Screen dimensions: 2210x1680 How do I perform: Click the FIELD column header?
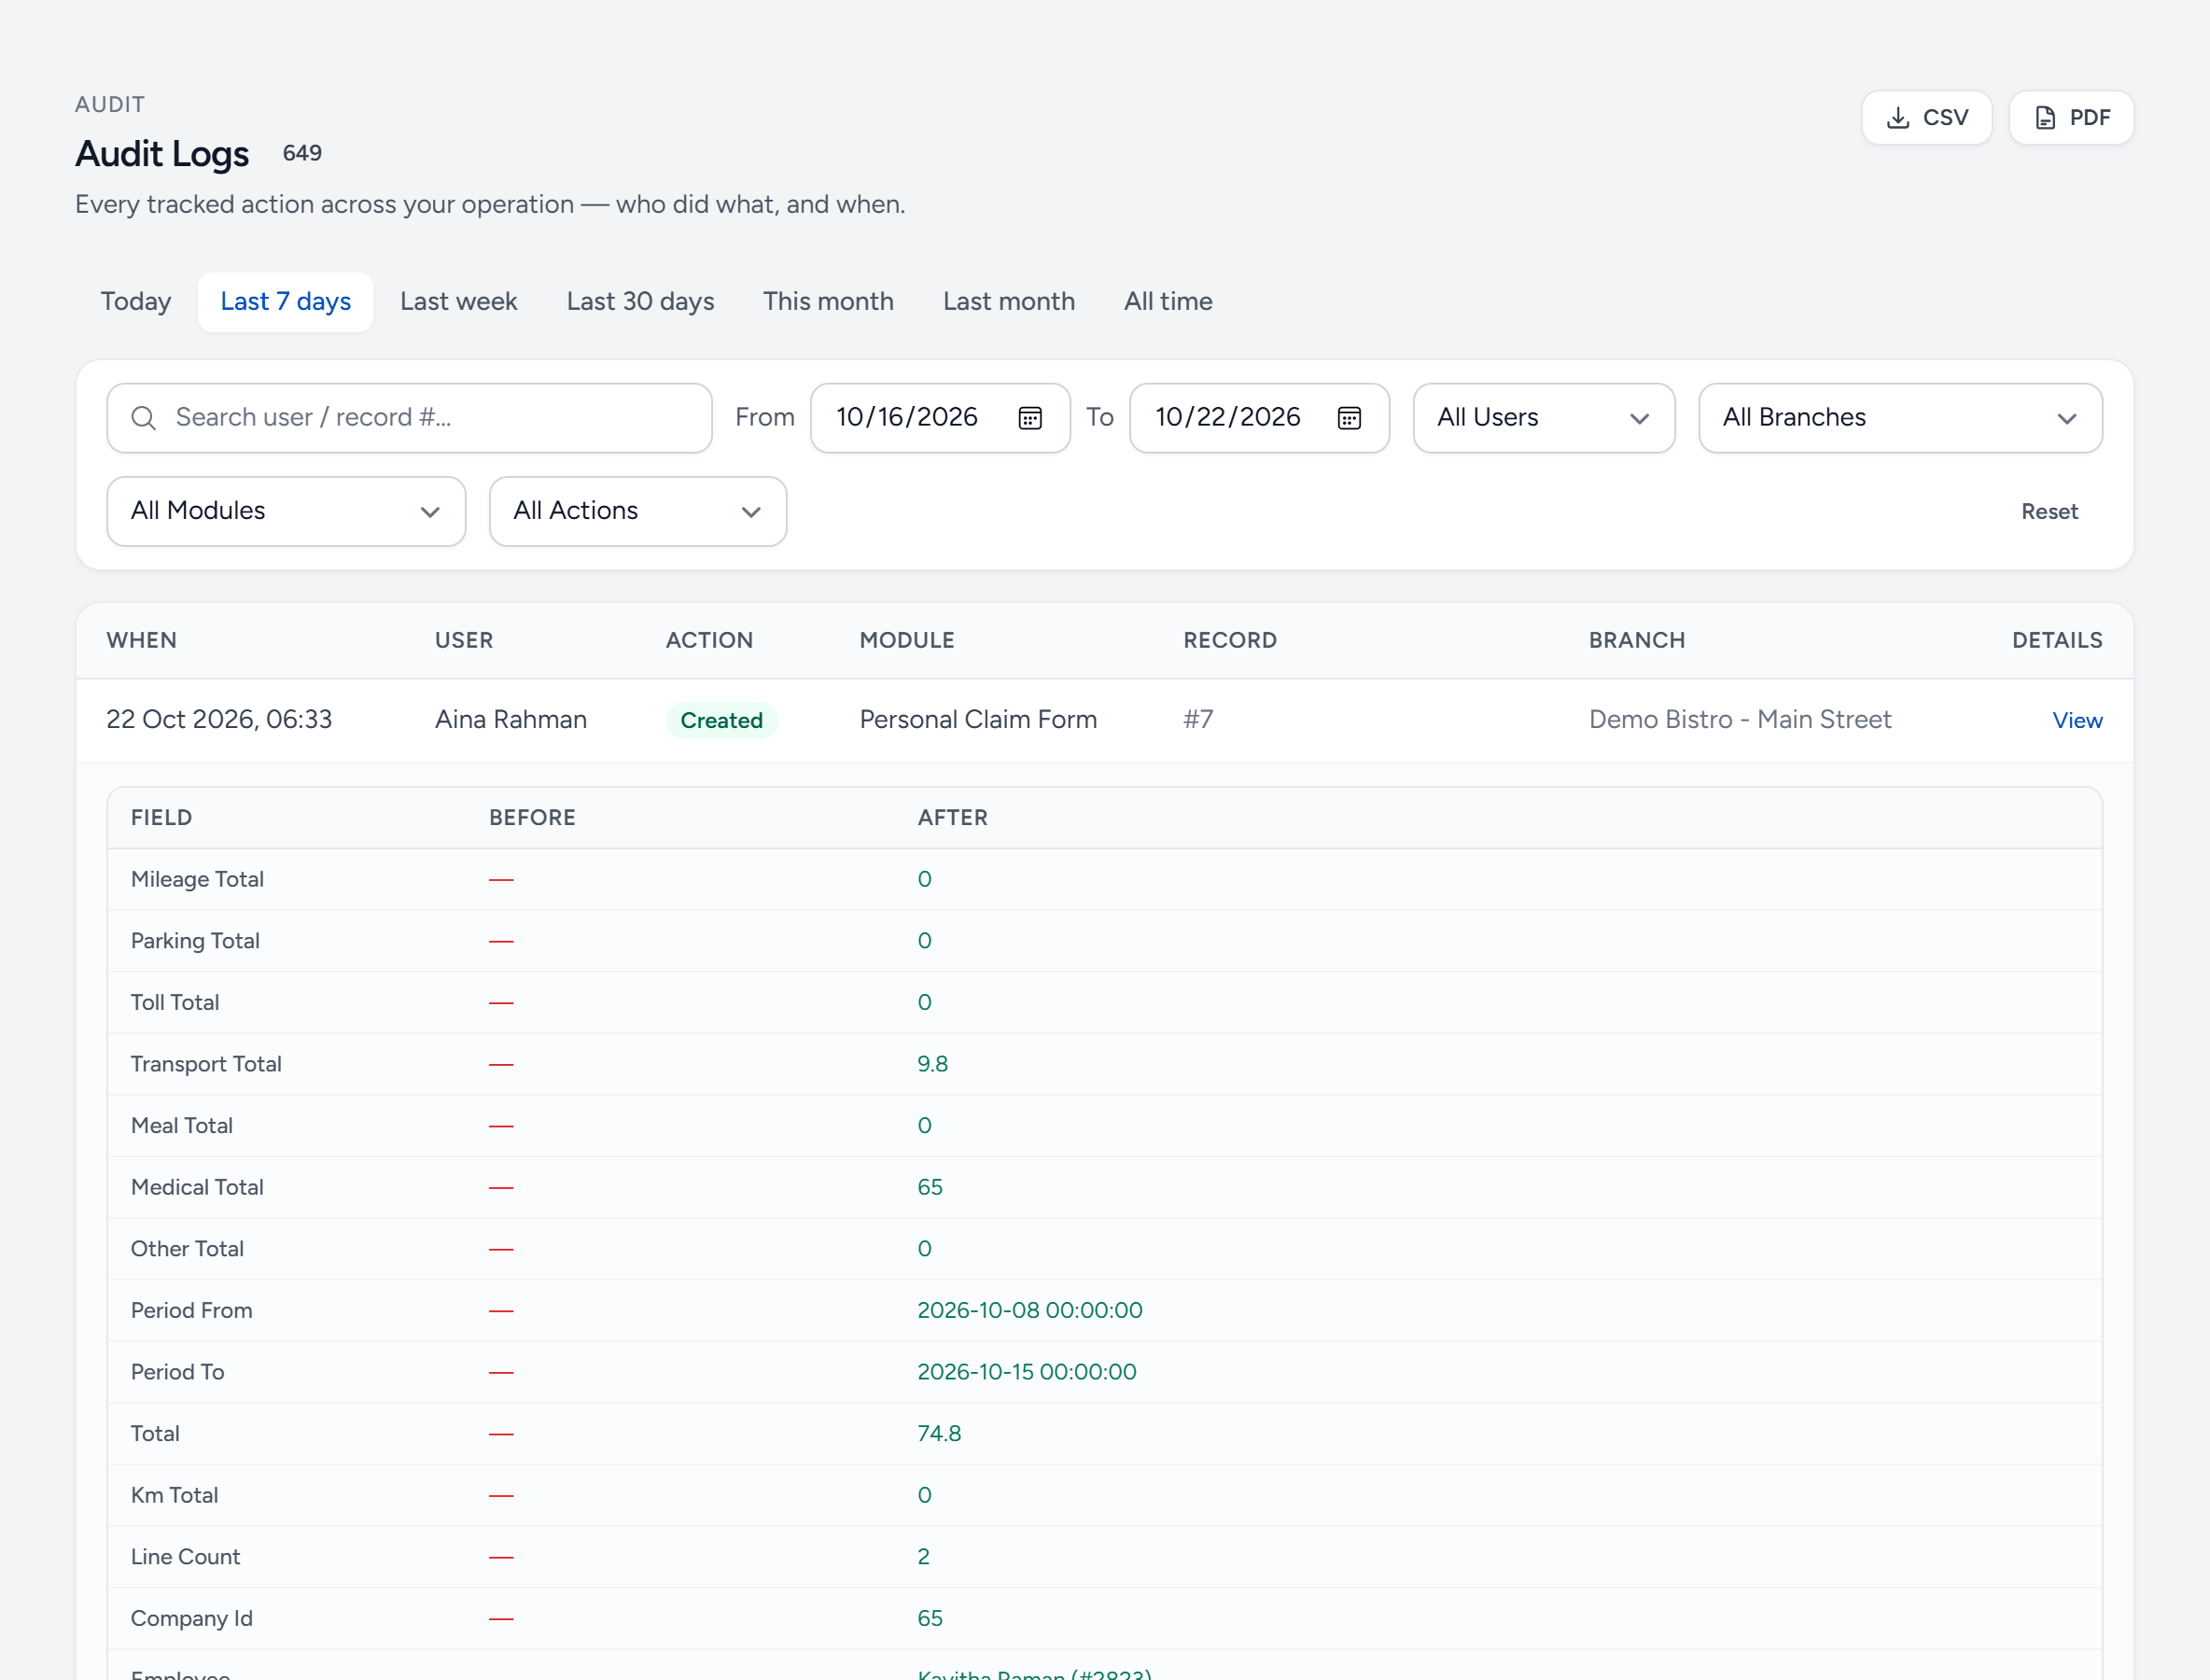[x=161, y=817]
